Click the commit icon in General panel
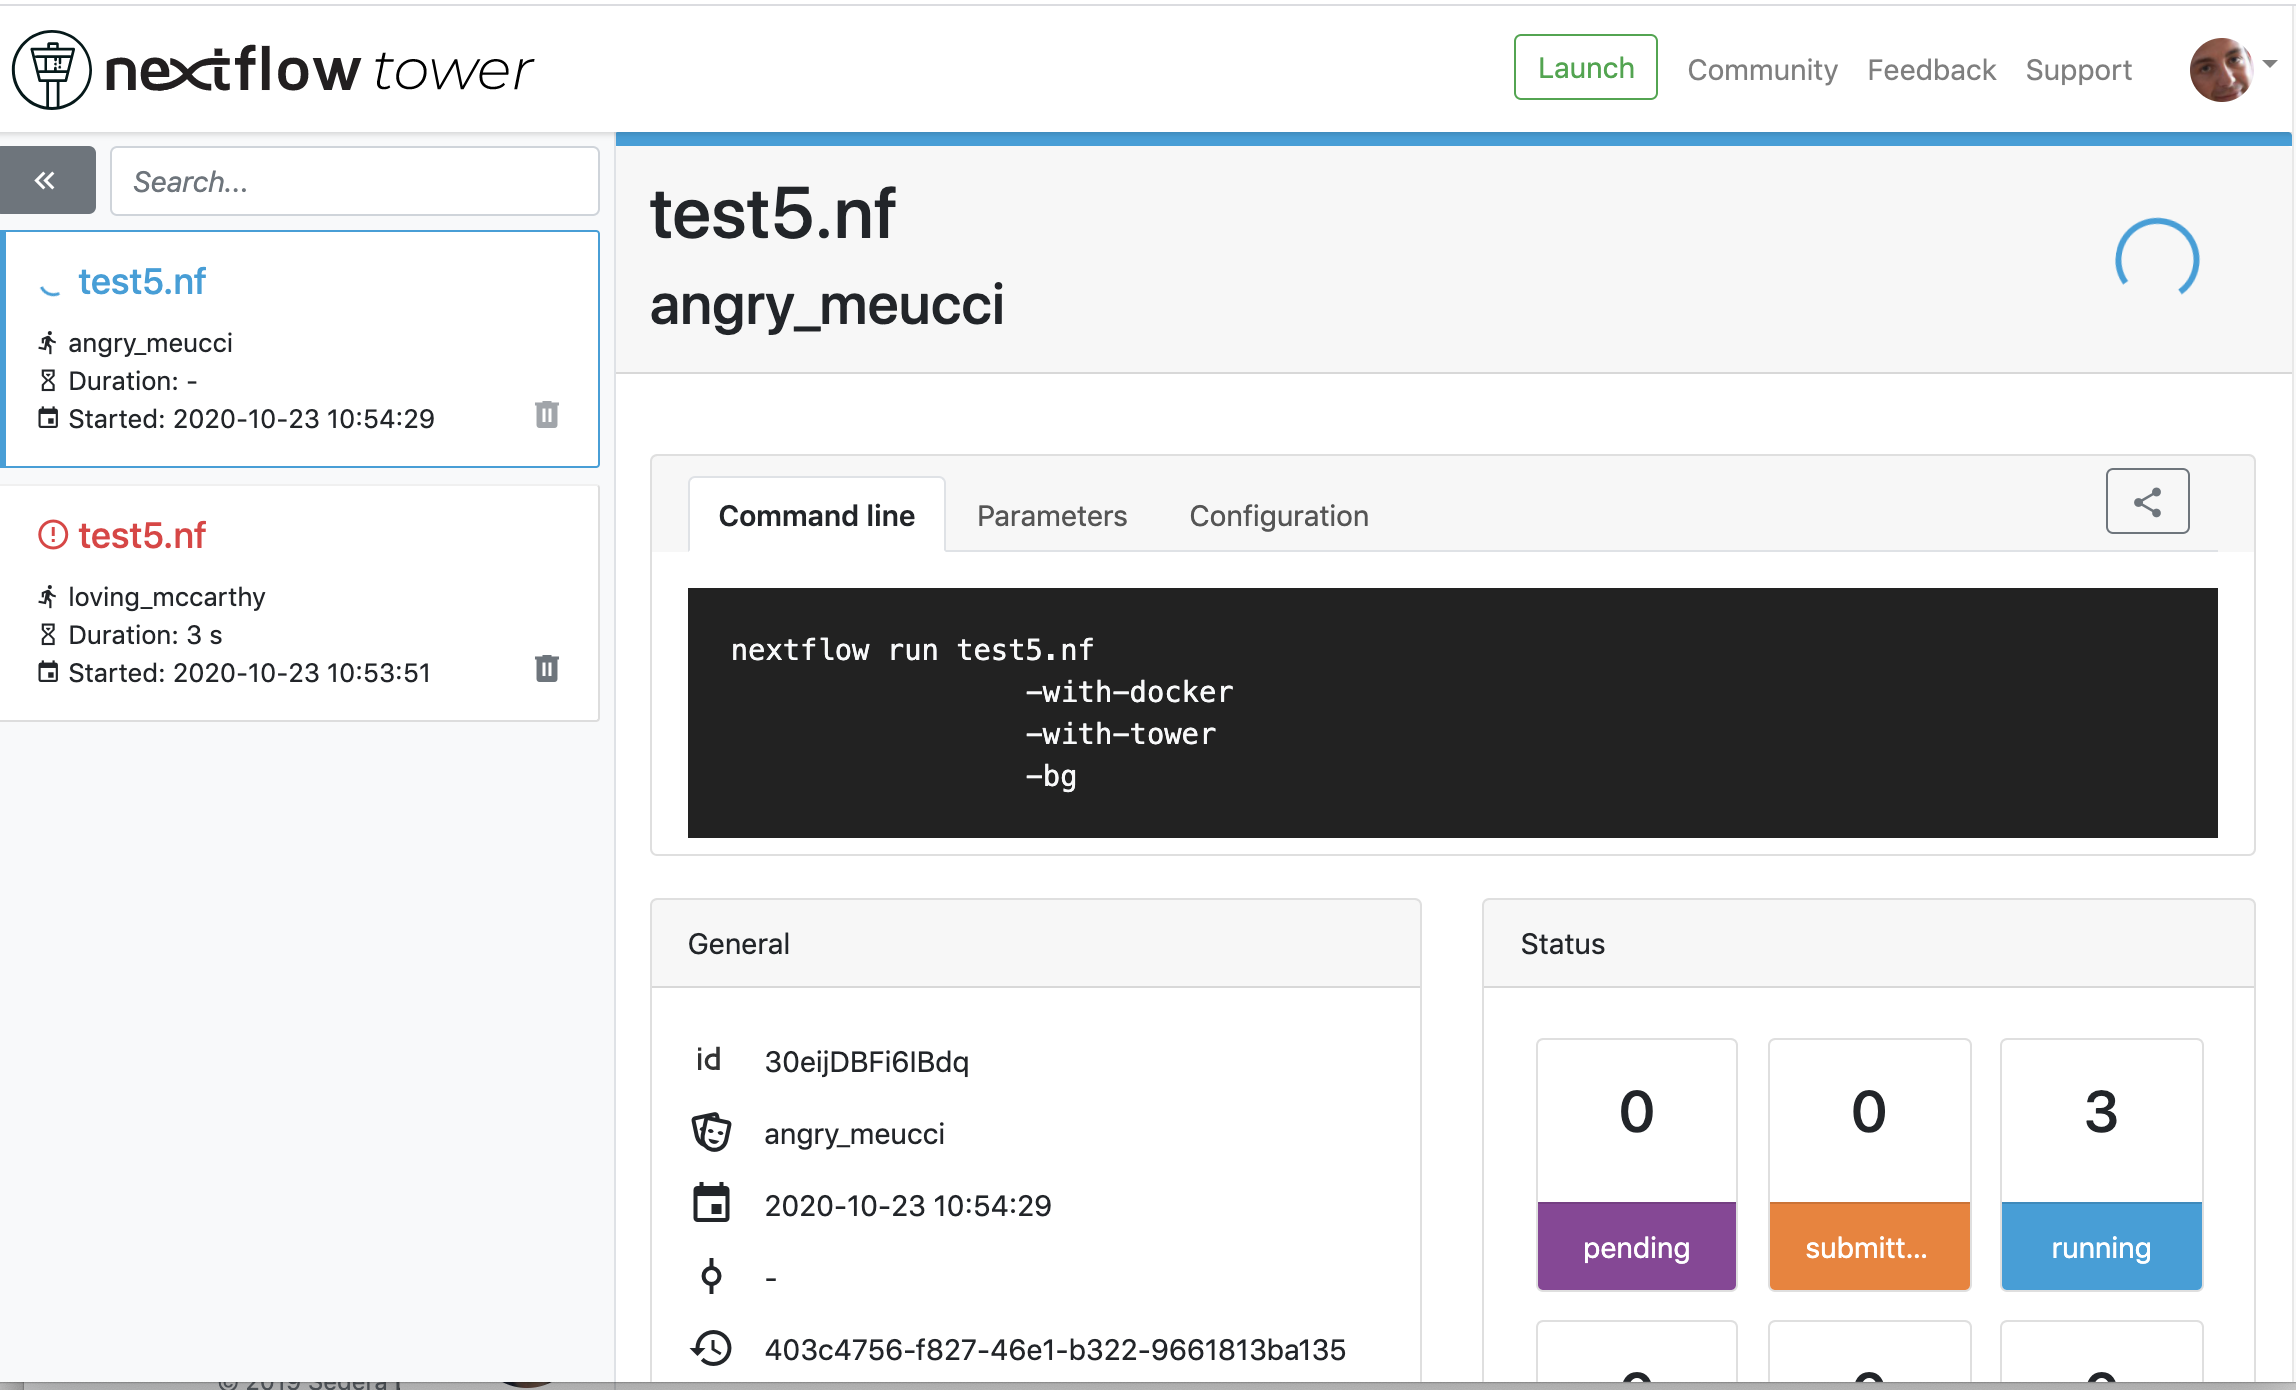The image size is (2296, 1390). point(711,1276)
